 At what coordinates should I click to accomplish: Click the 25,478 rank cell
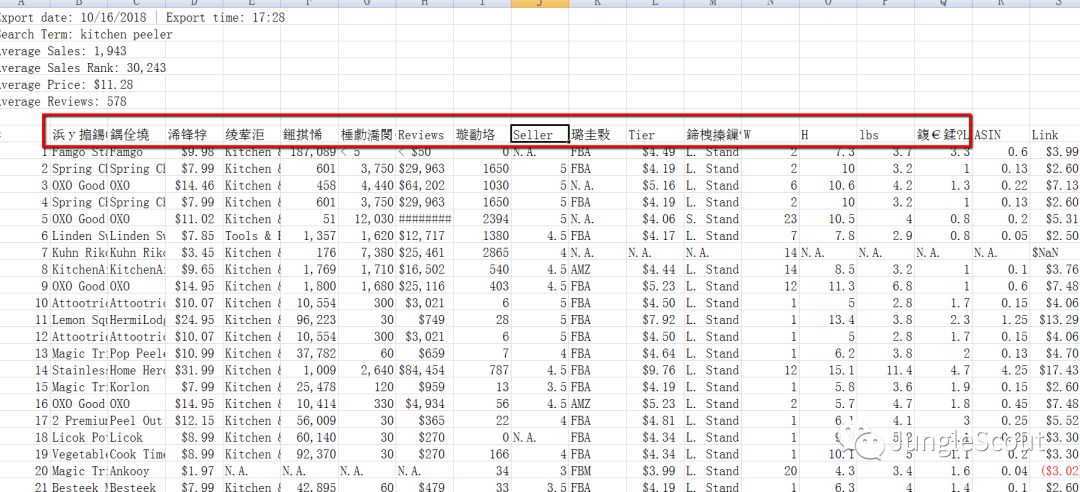click(x=309, y=387)
